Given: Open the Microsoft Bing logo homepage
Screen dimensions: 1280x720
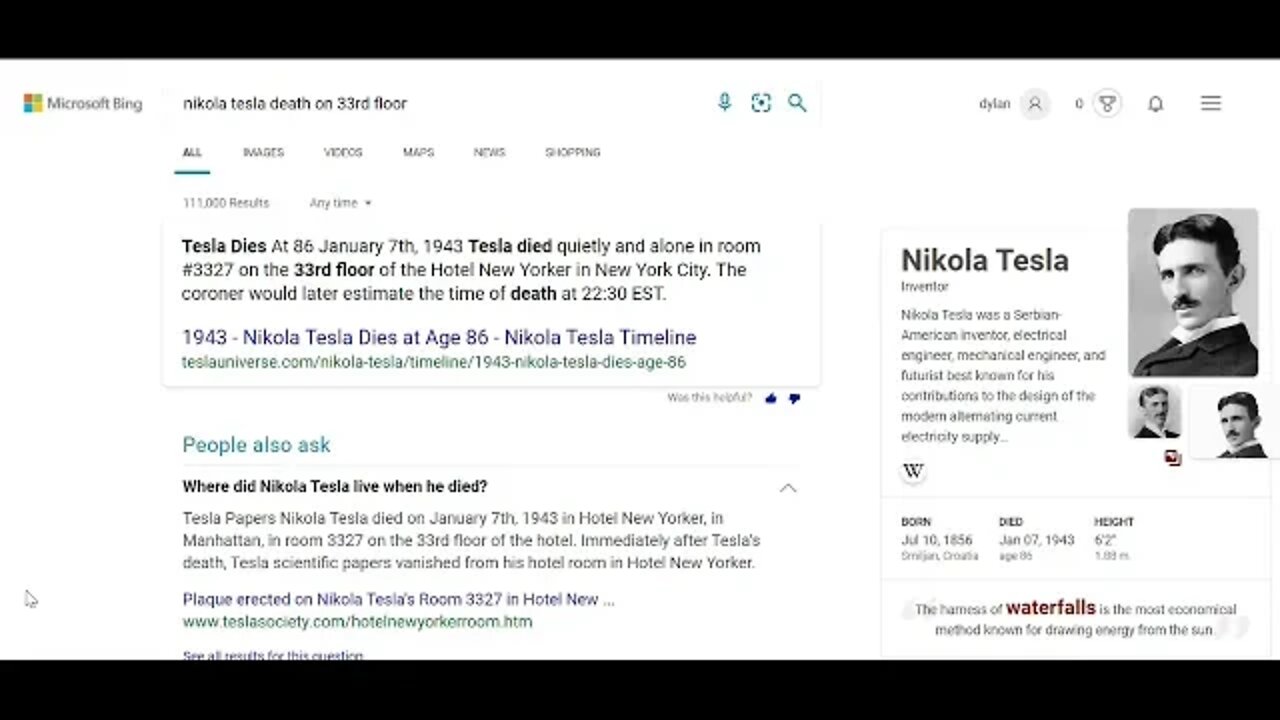Looking at the screenshot, I should (x=83, y=103).
